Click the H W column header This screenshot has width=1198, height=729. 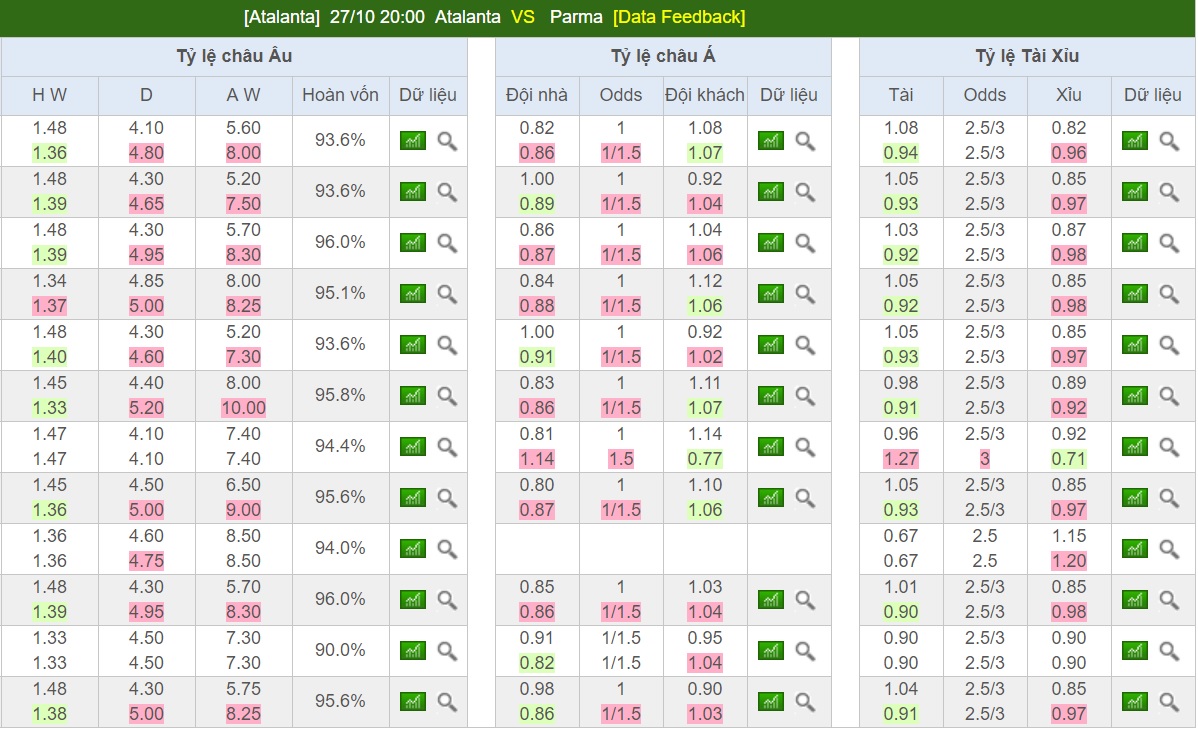click(50, 95)
